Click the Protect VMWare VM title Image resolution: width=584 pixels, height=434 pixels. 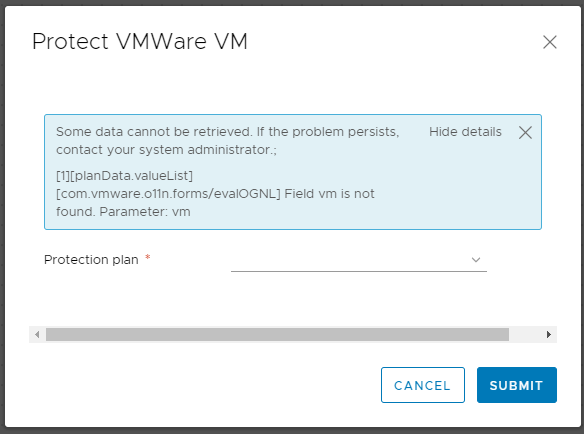point(140,41)
